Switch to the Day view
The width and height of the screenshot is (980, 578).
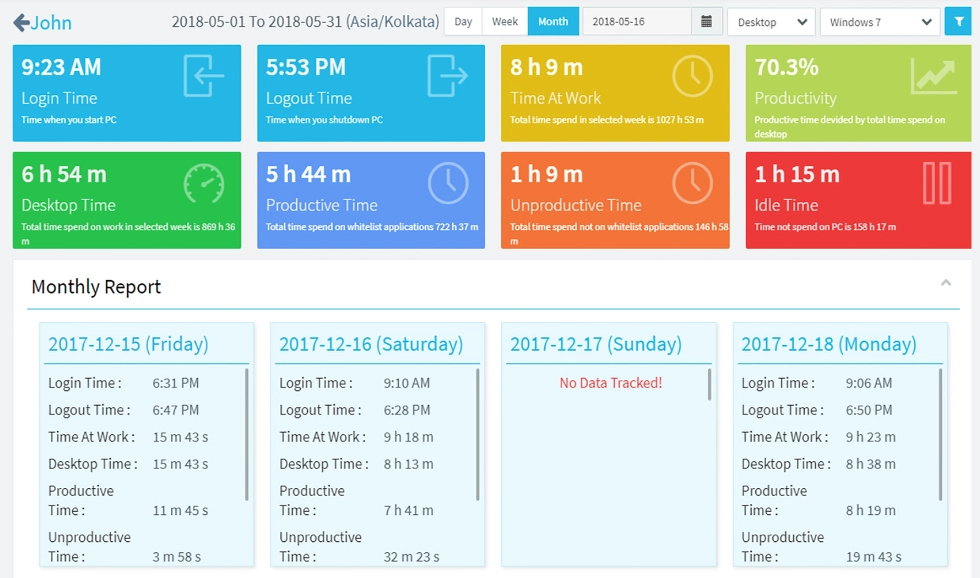(462, 20)
